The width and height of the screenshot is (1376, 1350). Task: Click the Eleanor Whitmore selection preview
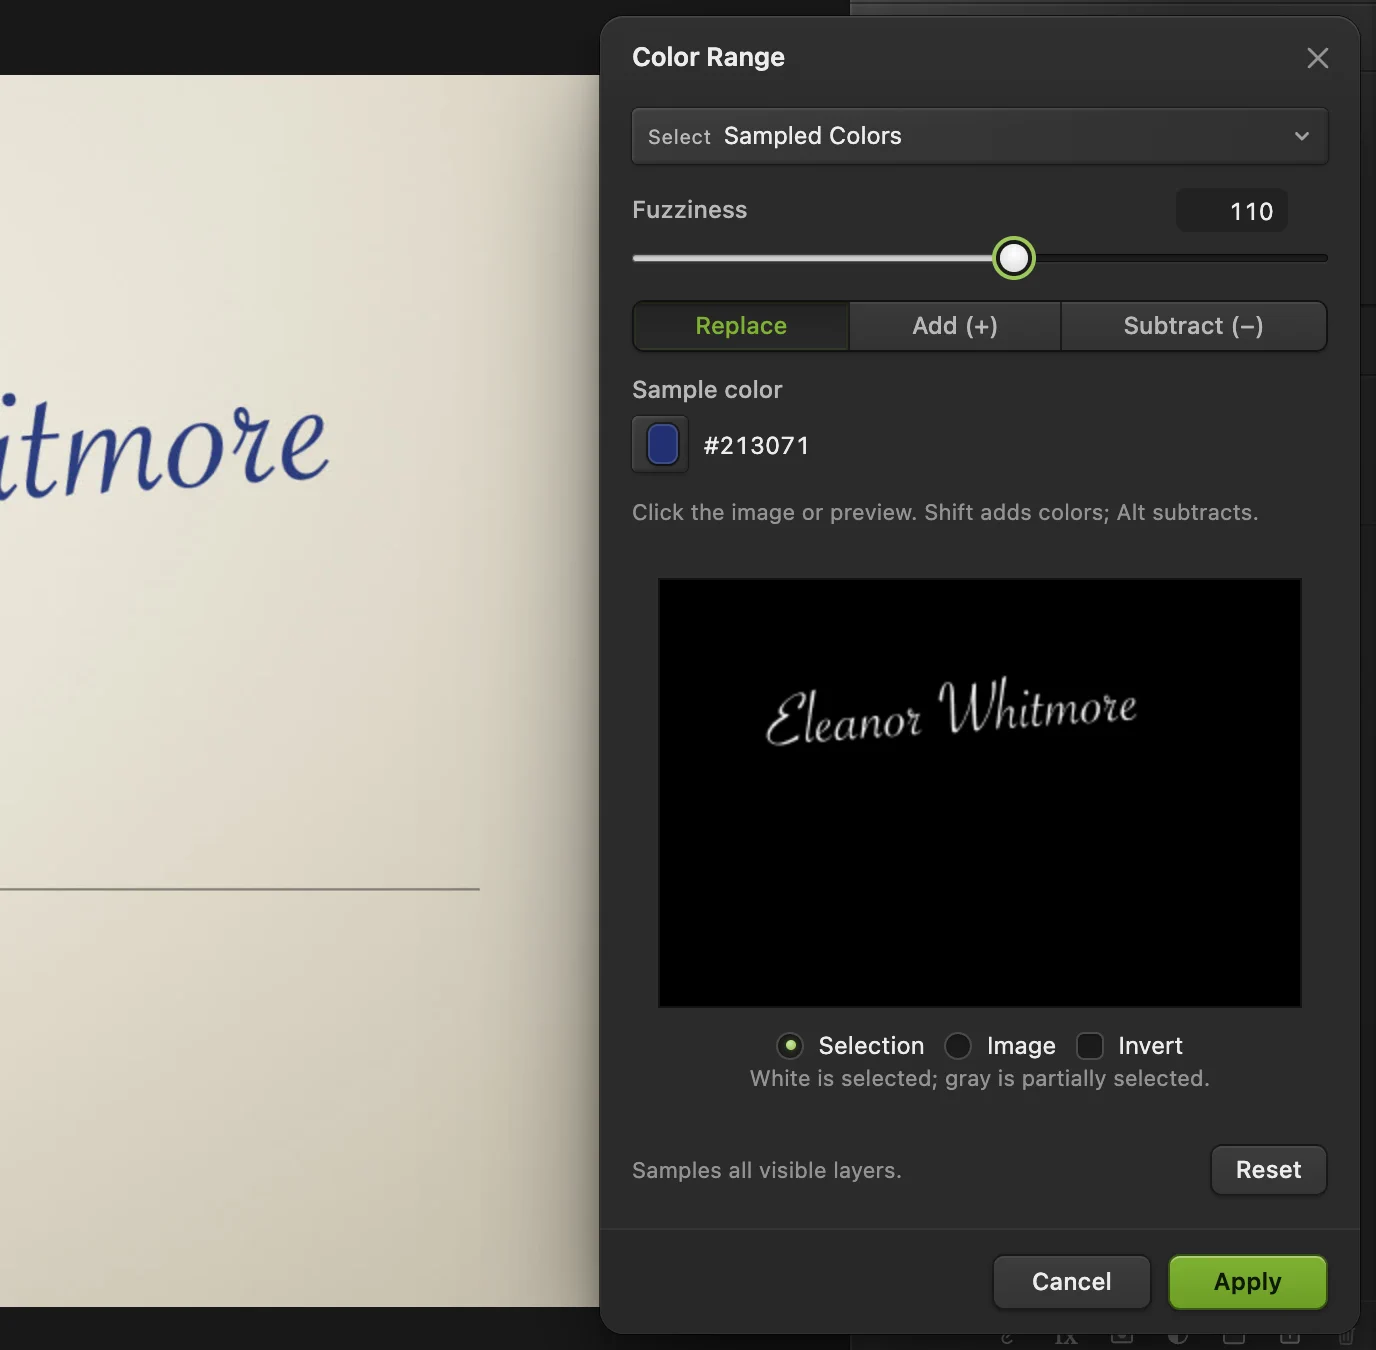click(x=979, y=792)
